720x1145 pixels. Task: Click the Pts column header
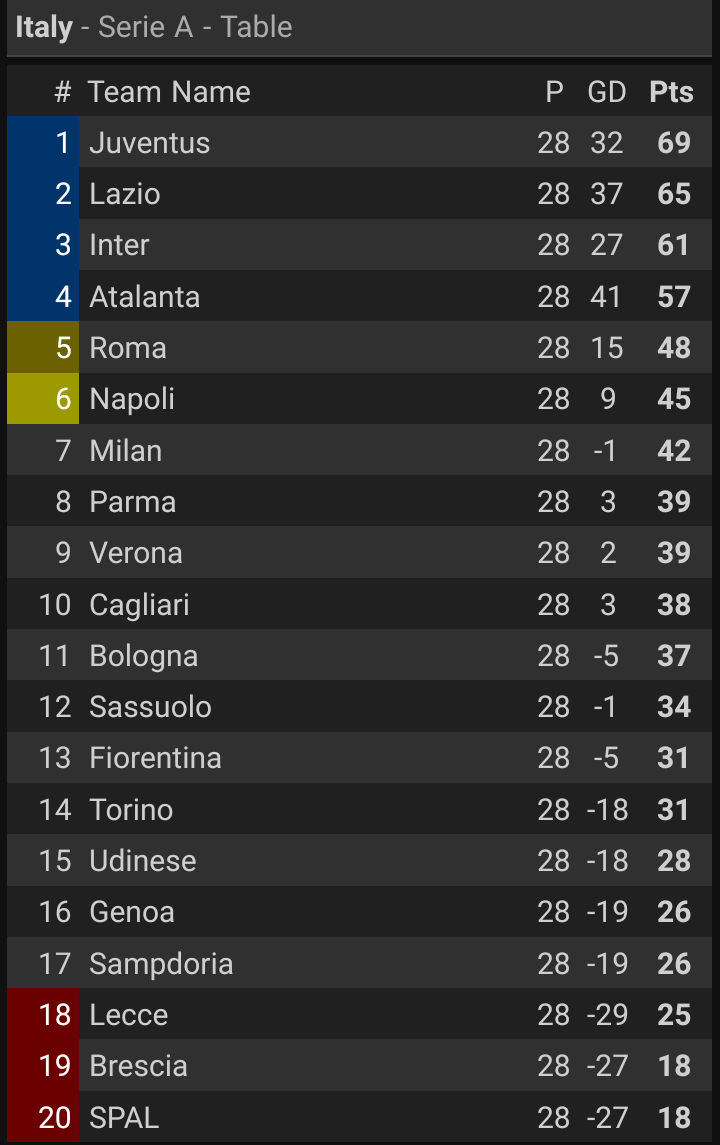[x=671, y=92]
